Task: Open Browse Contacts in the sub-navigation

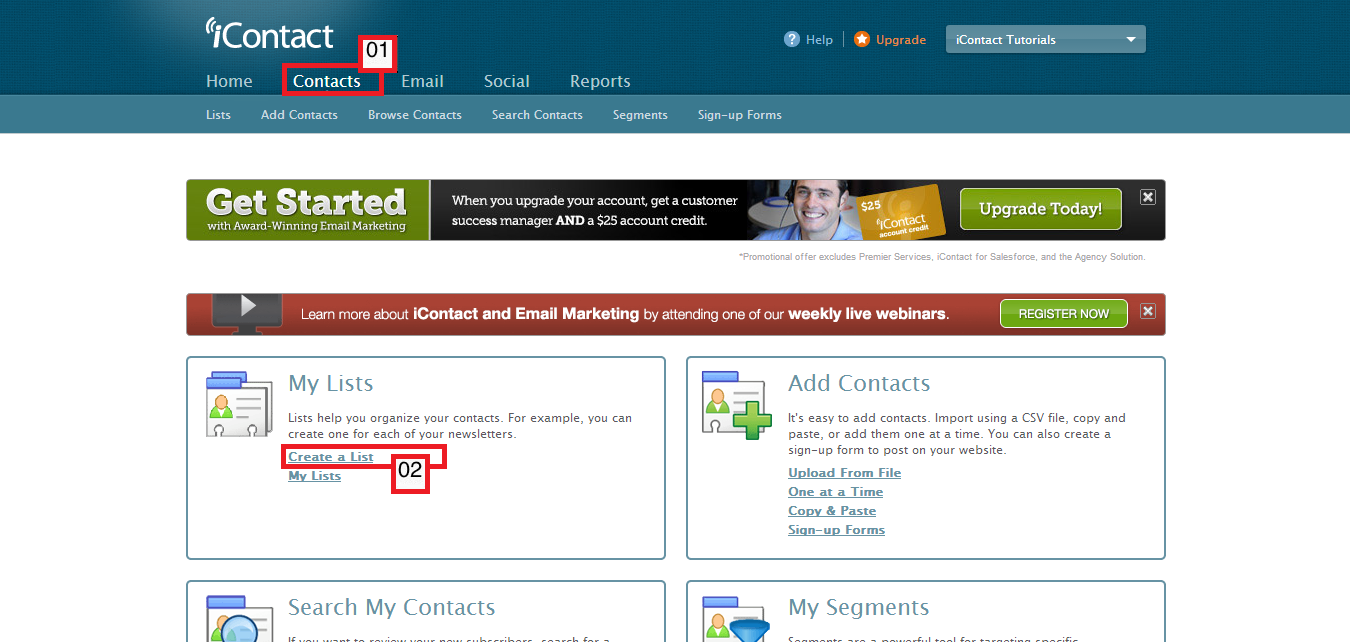Action: click(415, 115)
